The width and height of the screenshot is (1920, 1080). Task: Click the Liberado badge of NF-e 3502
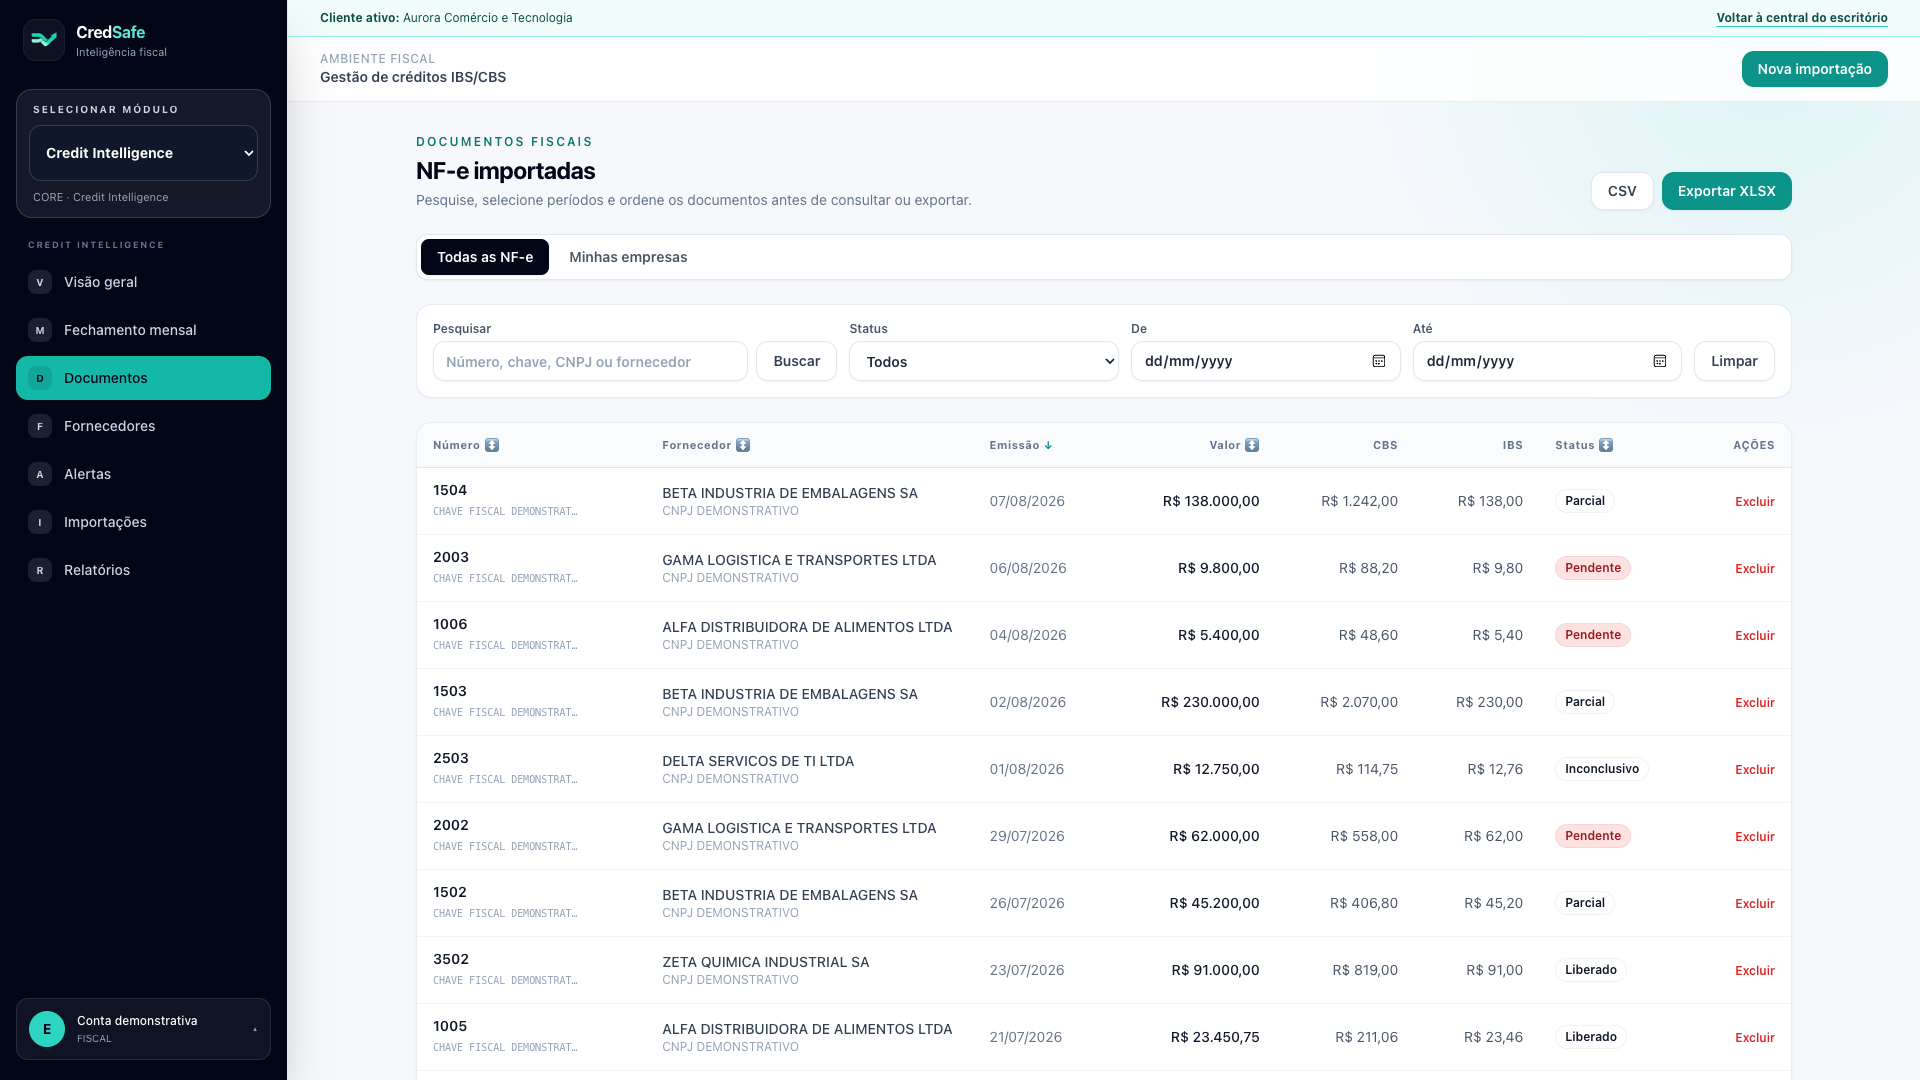(x=1590, y=970)
